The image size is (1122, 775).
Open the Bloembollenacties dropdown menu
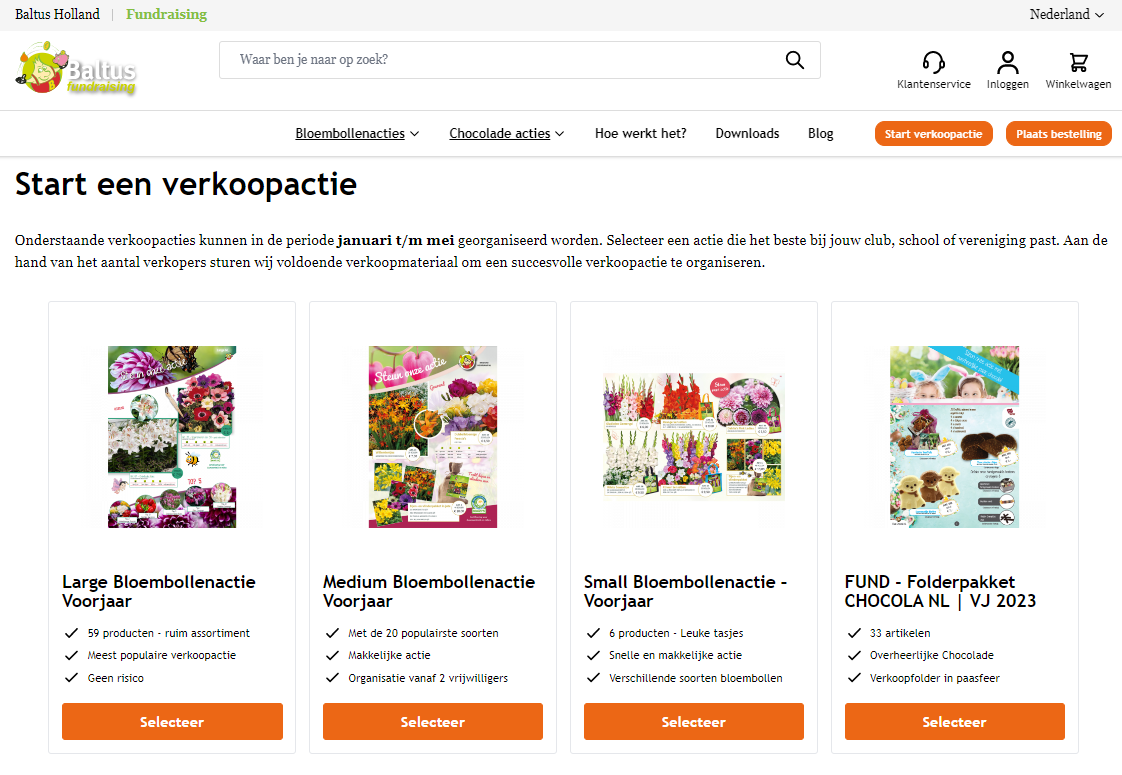coord(357,134)
